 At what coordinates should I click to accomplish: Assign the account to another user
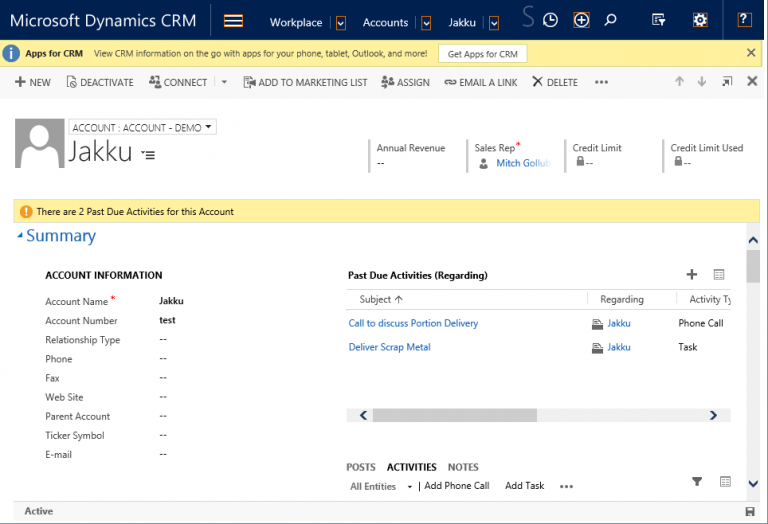click(406, 82)
